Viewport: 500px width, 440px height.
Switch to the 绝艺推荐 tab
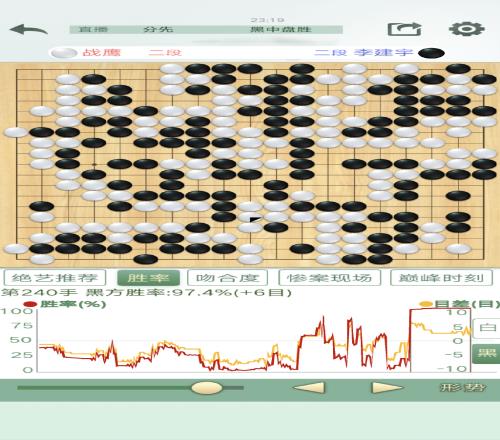click(55, 277)
